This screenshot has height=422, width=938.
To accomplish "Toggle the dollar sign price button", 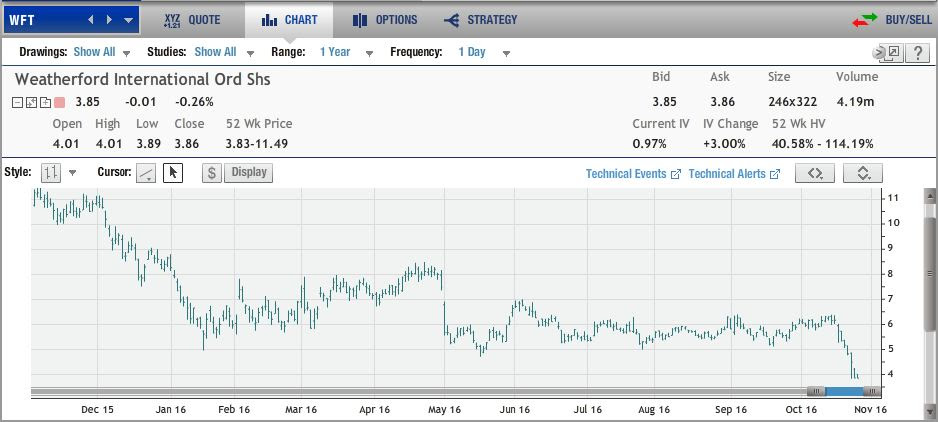I will click(x=212, y=173).
